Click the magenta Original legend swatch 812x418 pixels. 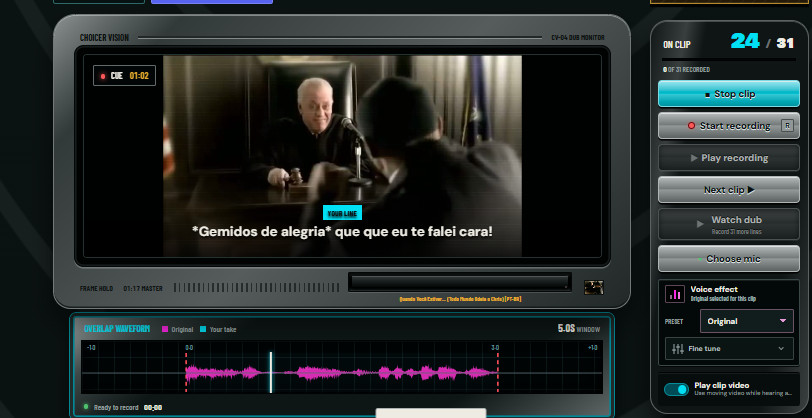165,329
